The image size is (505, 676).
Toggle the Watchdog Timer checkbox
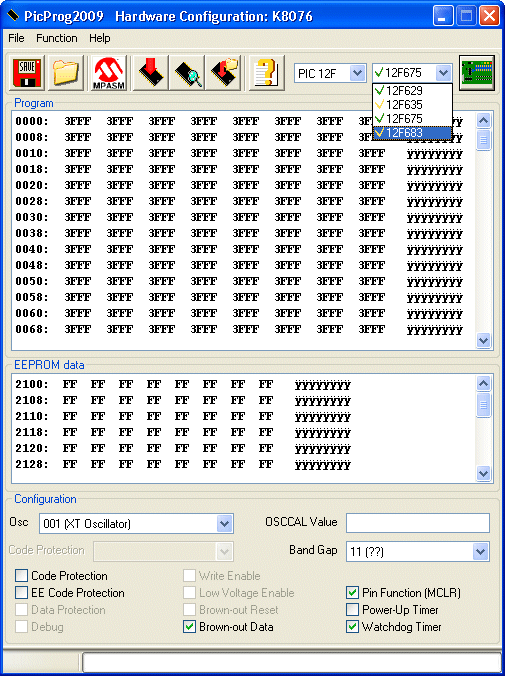pyautogui.click(x=352, y=626)
